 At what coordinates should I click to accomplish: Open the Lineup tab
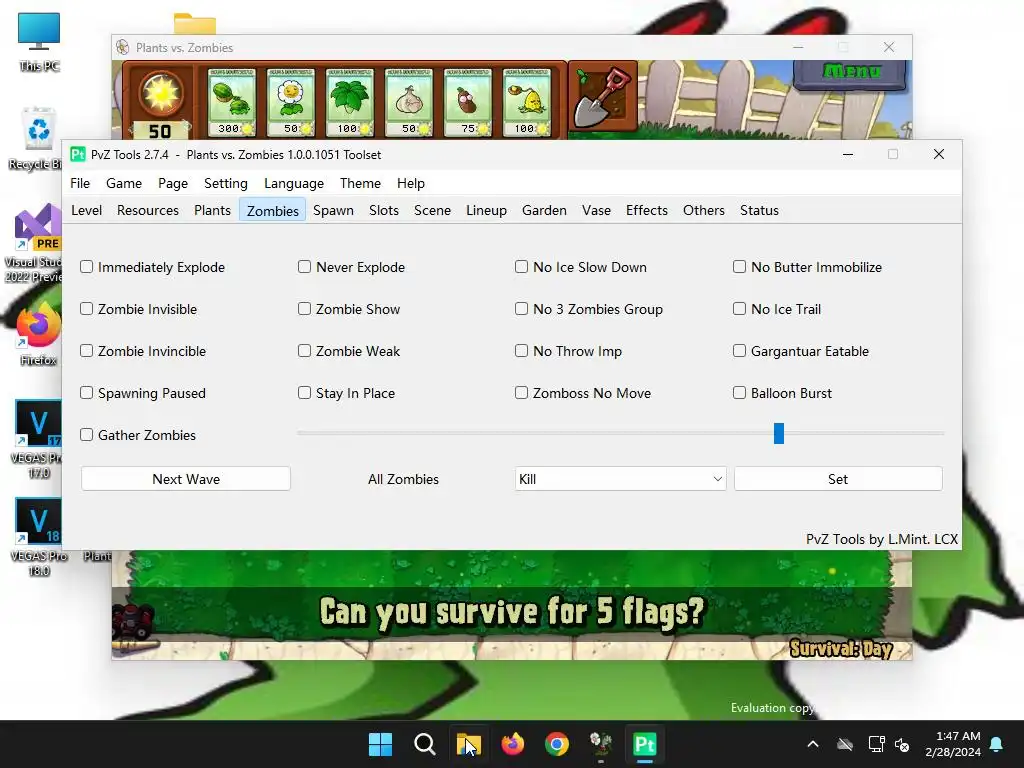(486, 210)
